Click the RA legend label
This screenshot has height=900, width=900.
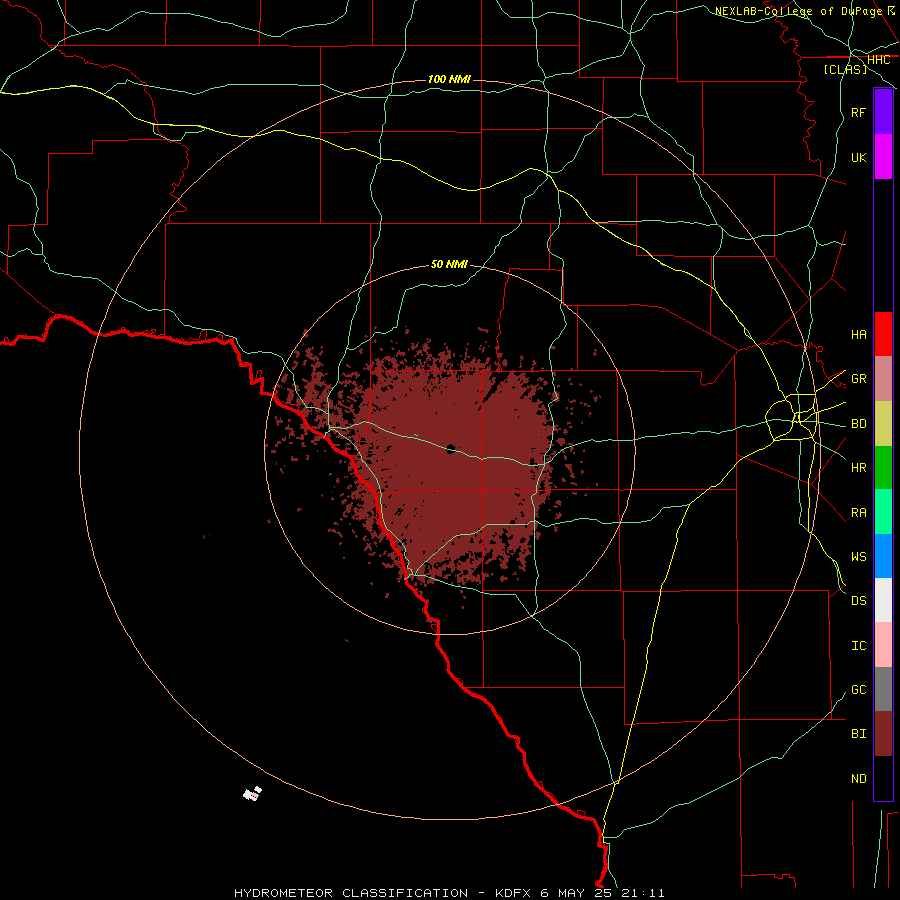click(858, 513)
